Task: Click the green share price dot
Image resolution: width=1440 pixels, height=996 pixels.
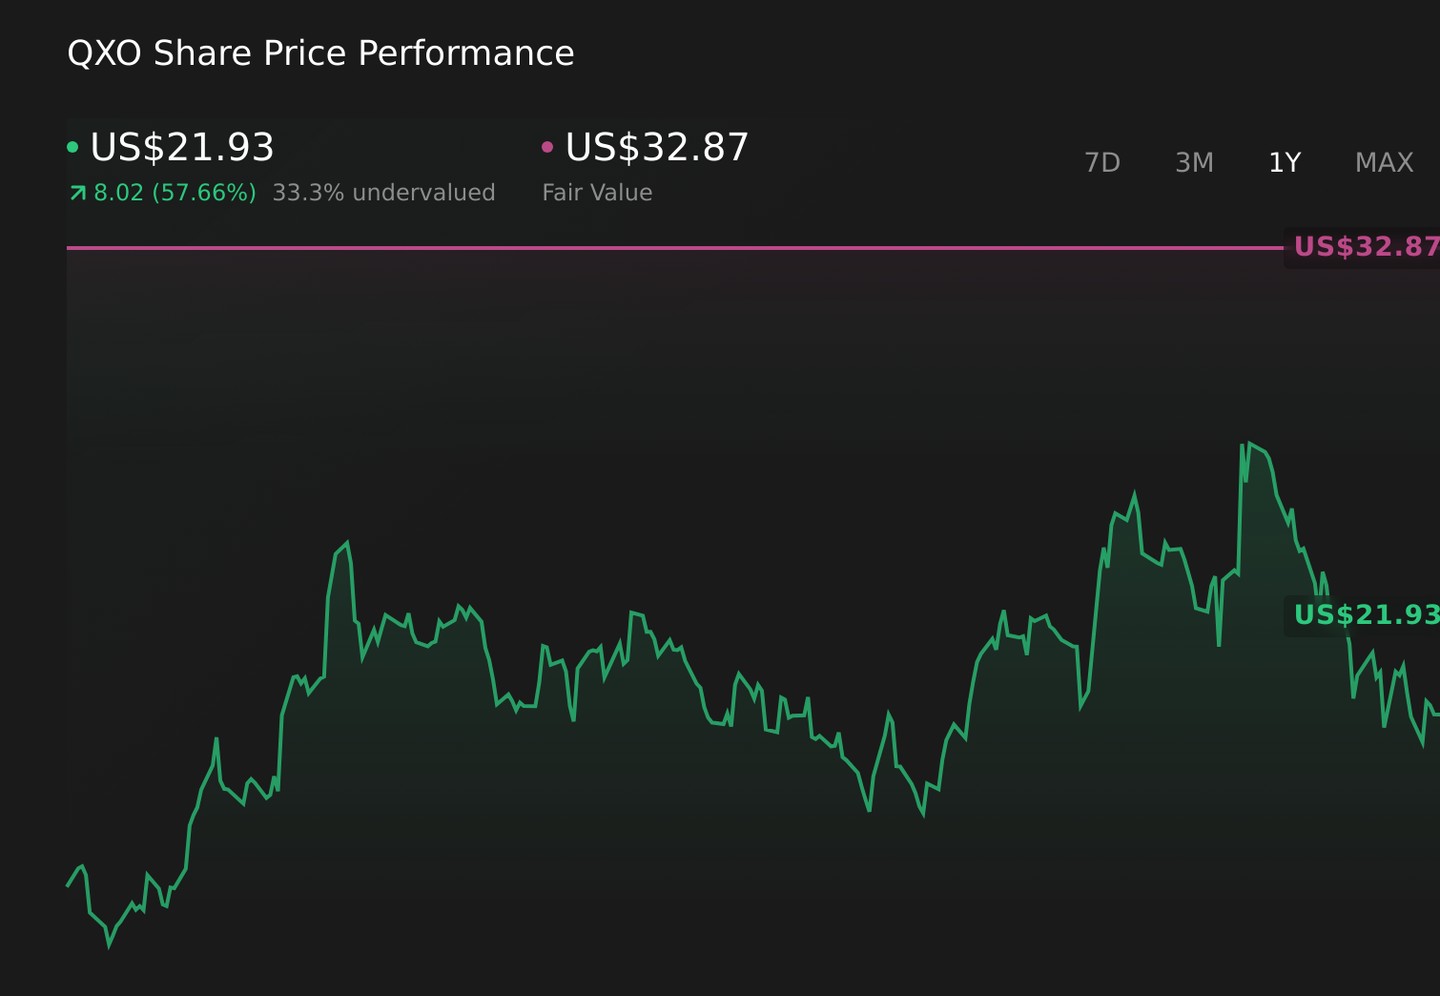Action: click(x=72, y=147)
